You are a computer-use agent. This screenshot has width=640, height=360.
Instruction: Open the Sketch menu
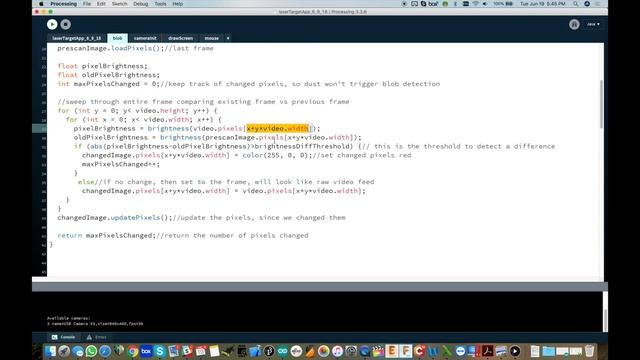click(x=119, y=4)
